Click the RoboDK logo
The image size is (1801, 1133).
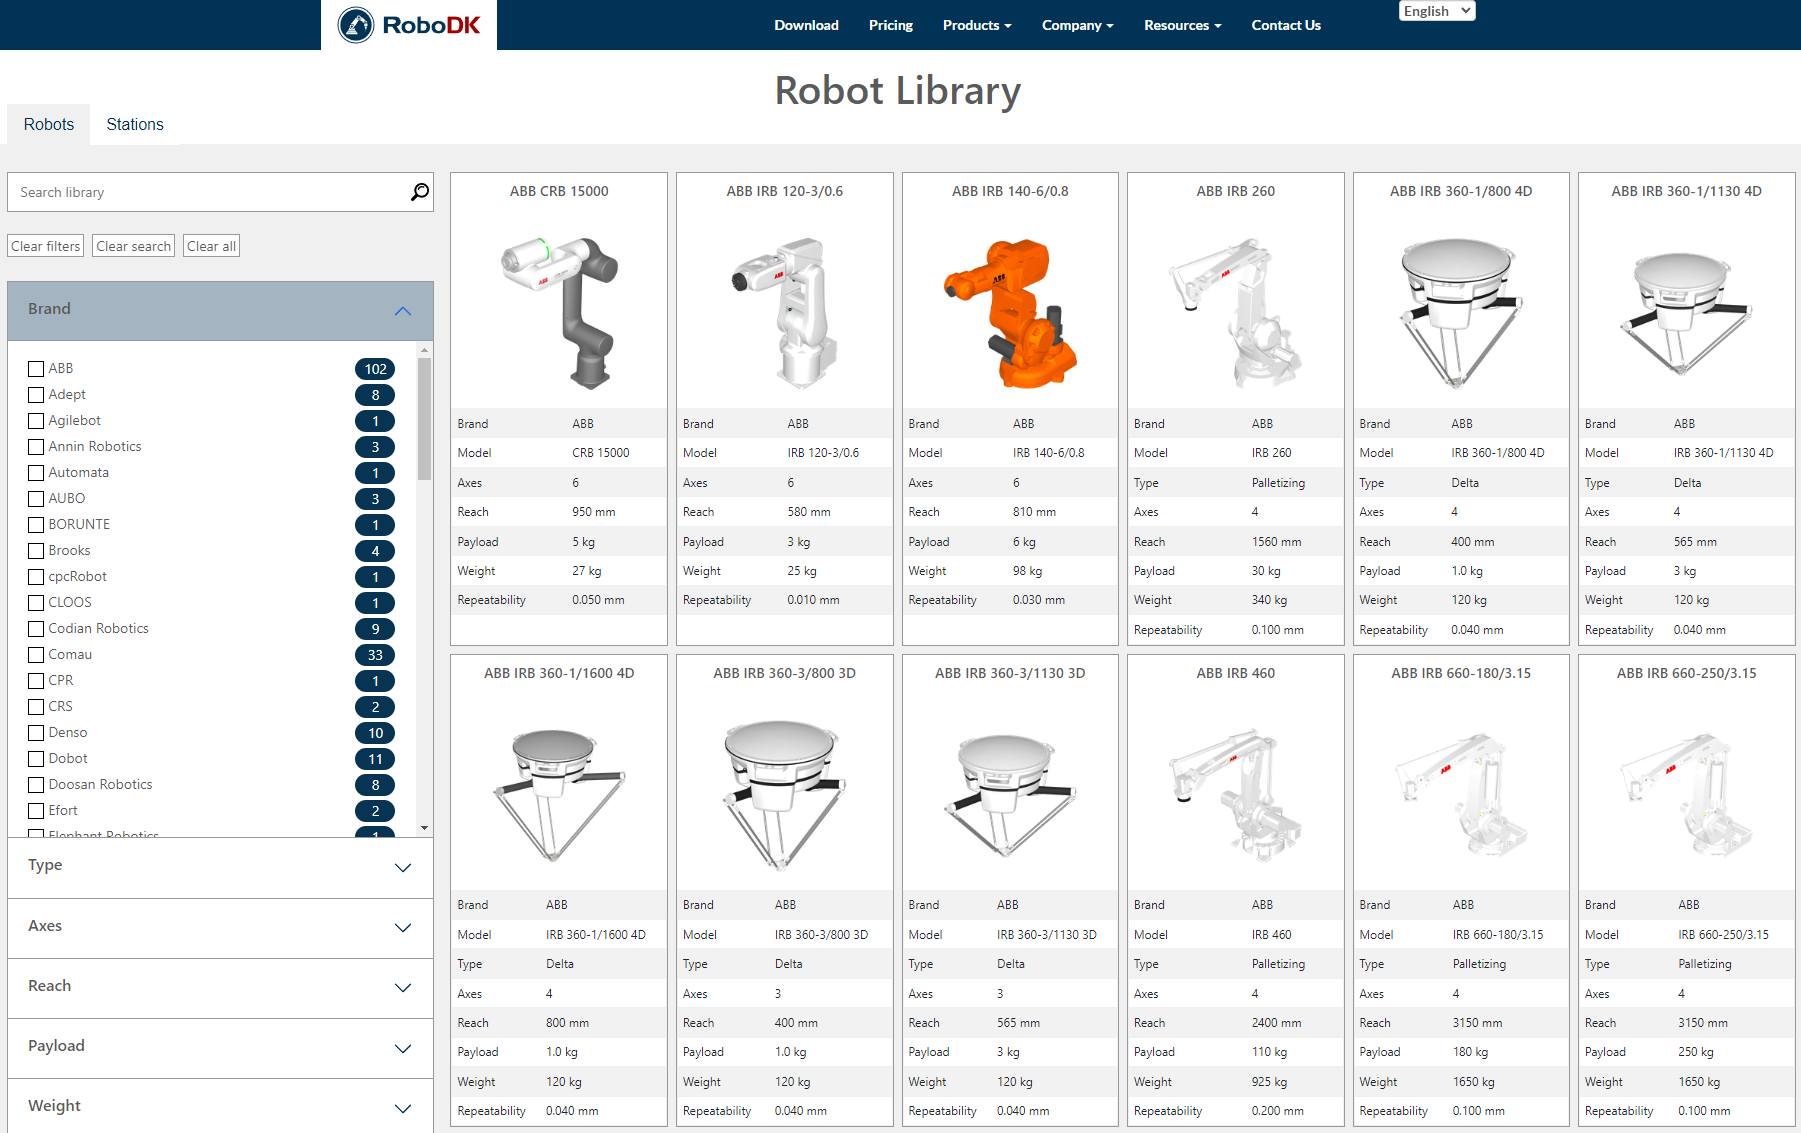coord(409,25)
